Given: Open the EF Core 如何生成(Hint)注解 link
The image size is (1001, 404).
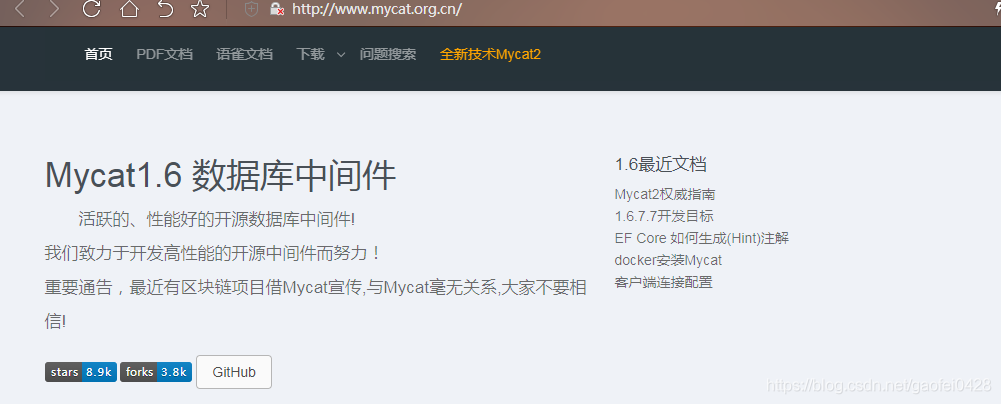Looking at the screenshot, I should [x=702, y=238].
